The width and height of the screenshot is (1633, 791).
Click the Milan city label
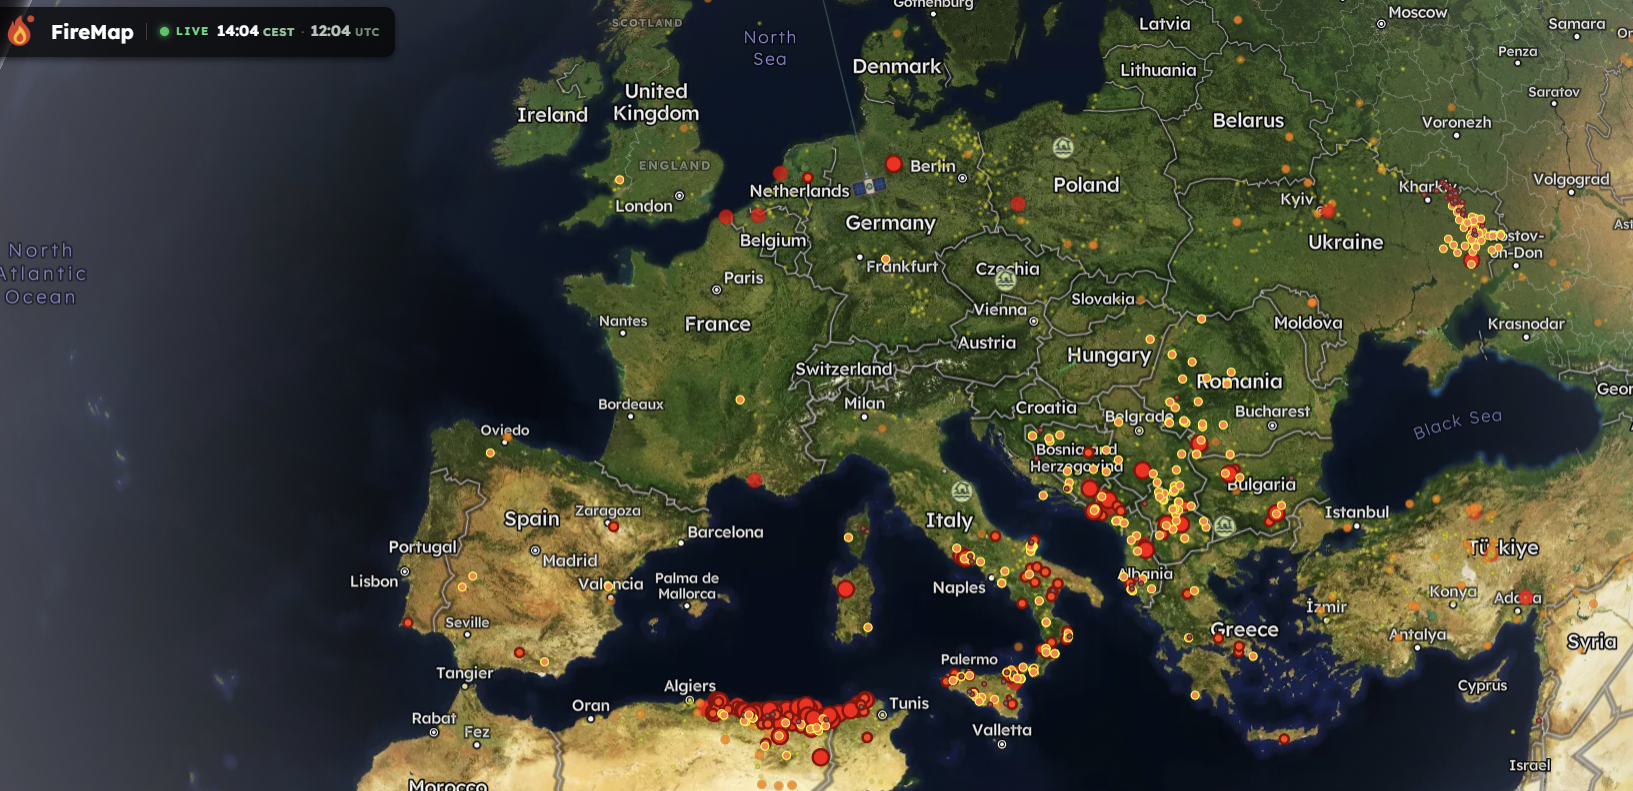[x=865, y=403]
